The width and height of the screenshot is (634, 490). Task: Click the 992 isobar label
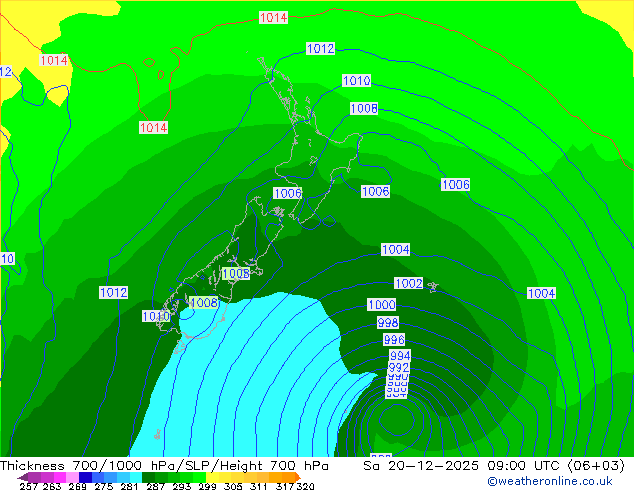(399, 368)
